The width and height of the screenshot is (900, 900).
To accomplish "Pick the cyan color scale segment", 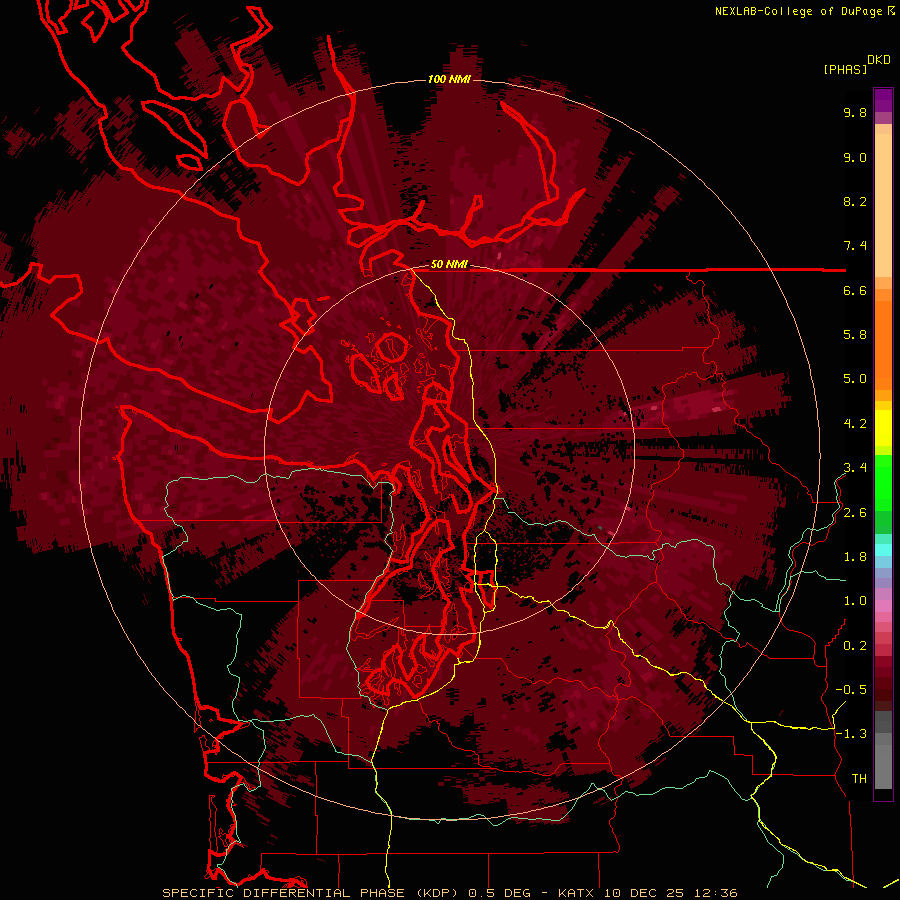I will click(x=883, y=550).
